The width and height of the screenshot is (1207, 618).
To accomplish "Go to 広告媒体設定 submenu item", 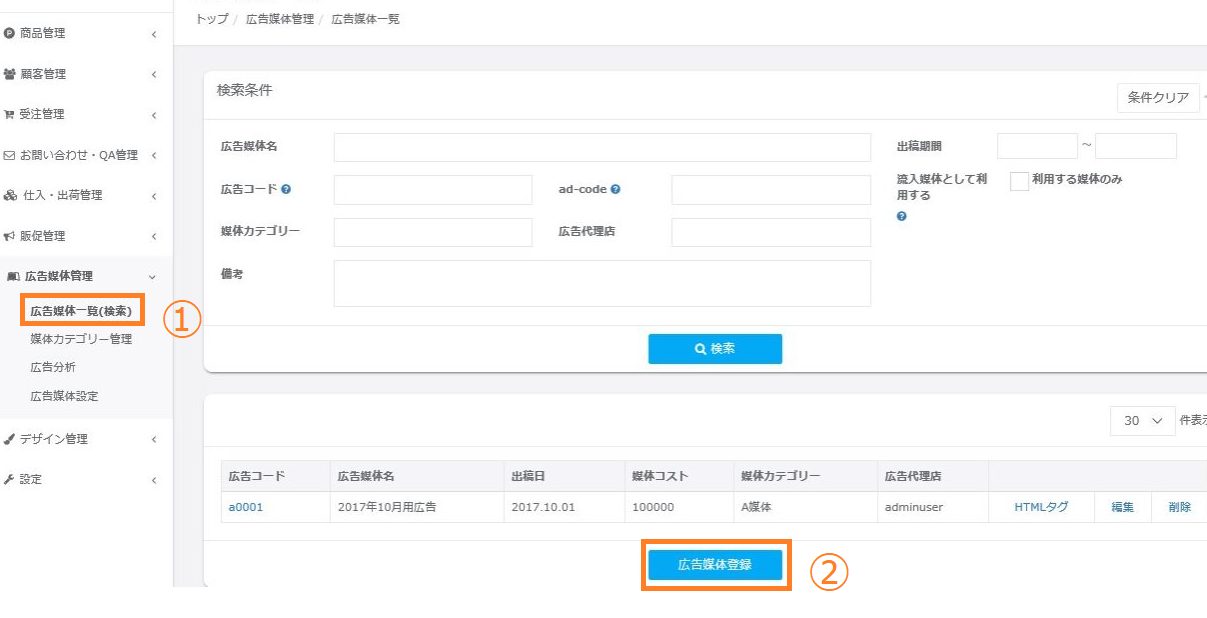I will [64, 396].
